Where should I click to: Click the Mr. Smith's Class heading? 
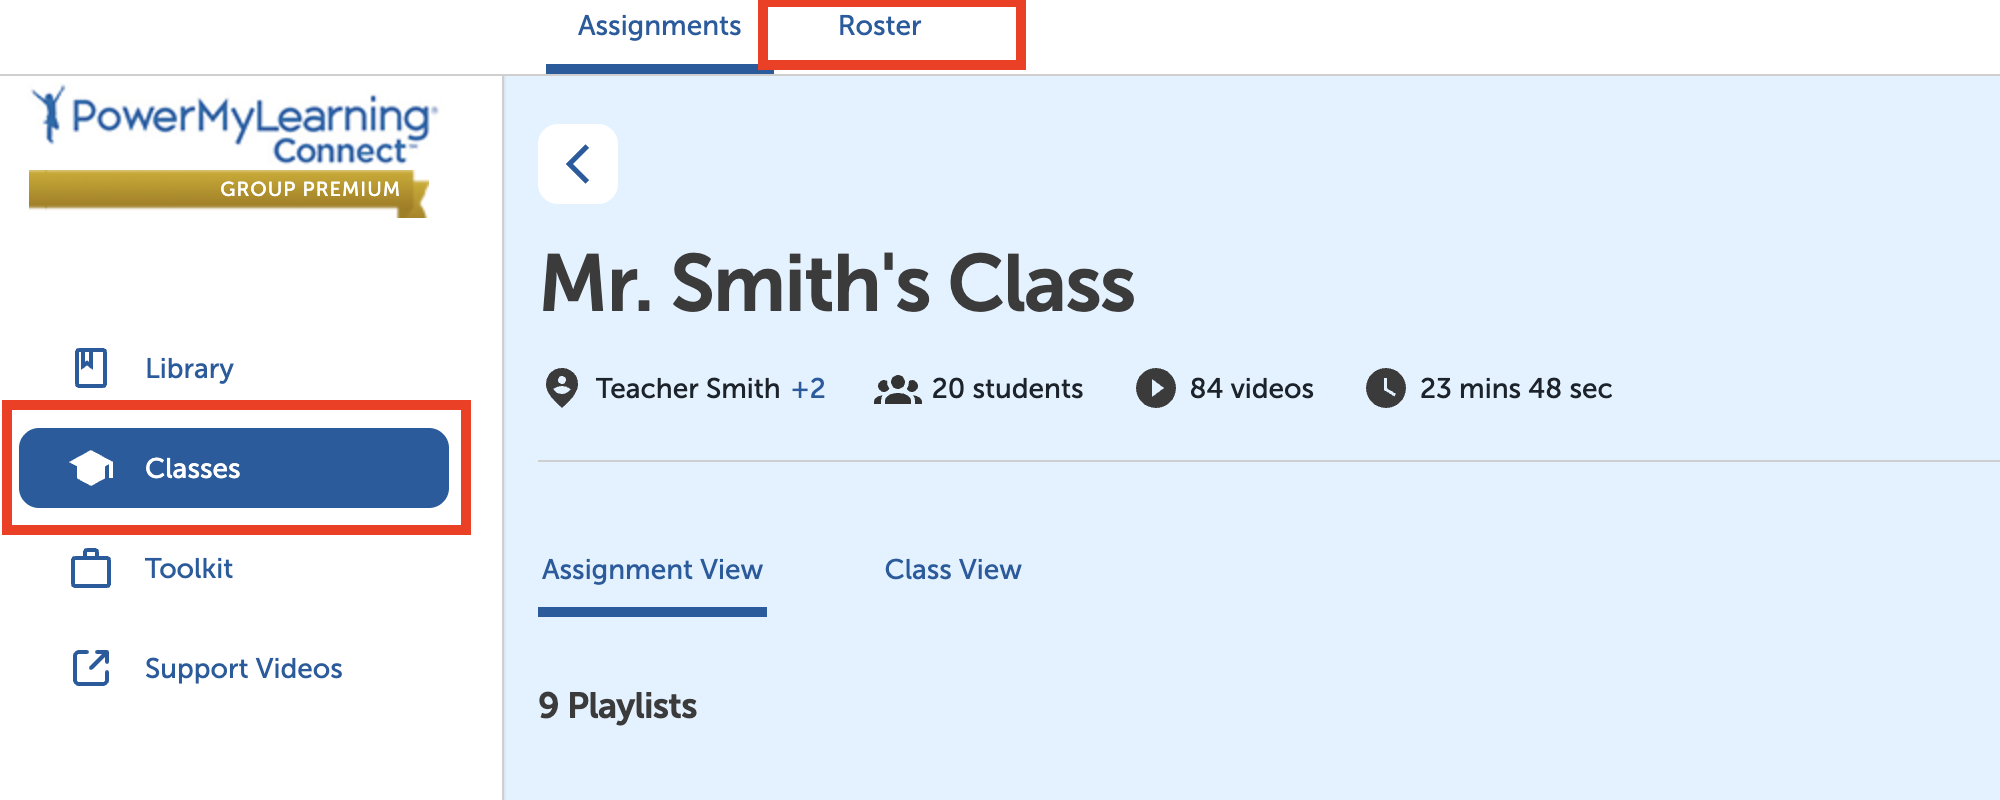(838, 284)
